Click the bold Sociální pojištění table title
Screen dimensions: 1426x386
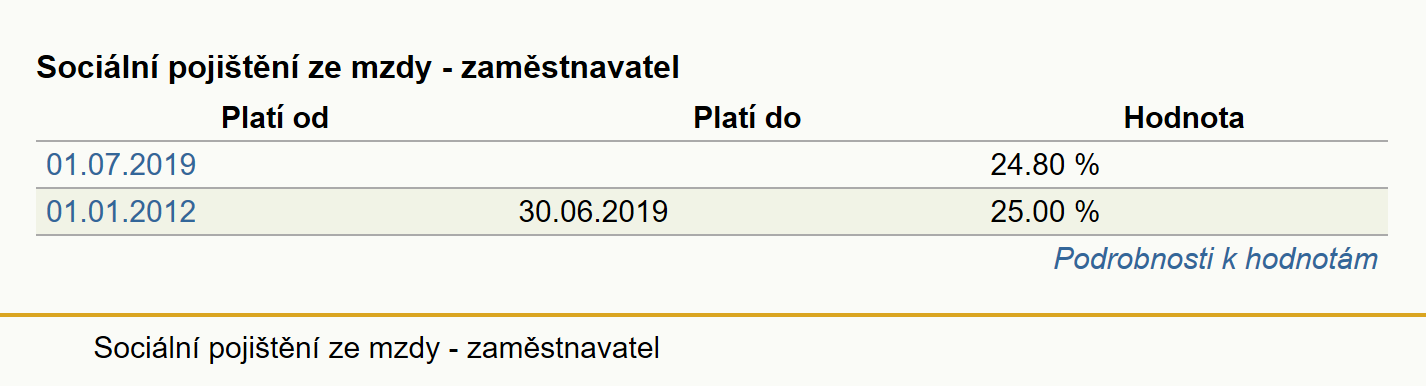[358, 69]
